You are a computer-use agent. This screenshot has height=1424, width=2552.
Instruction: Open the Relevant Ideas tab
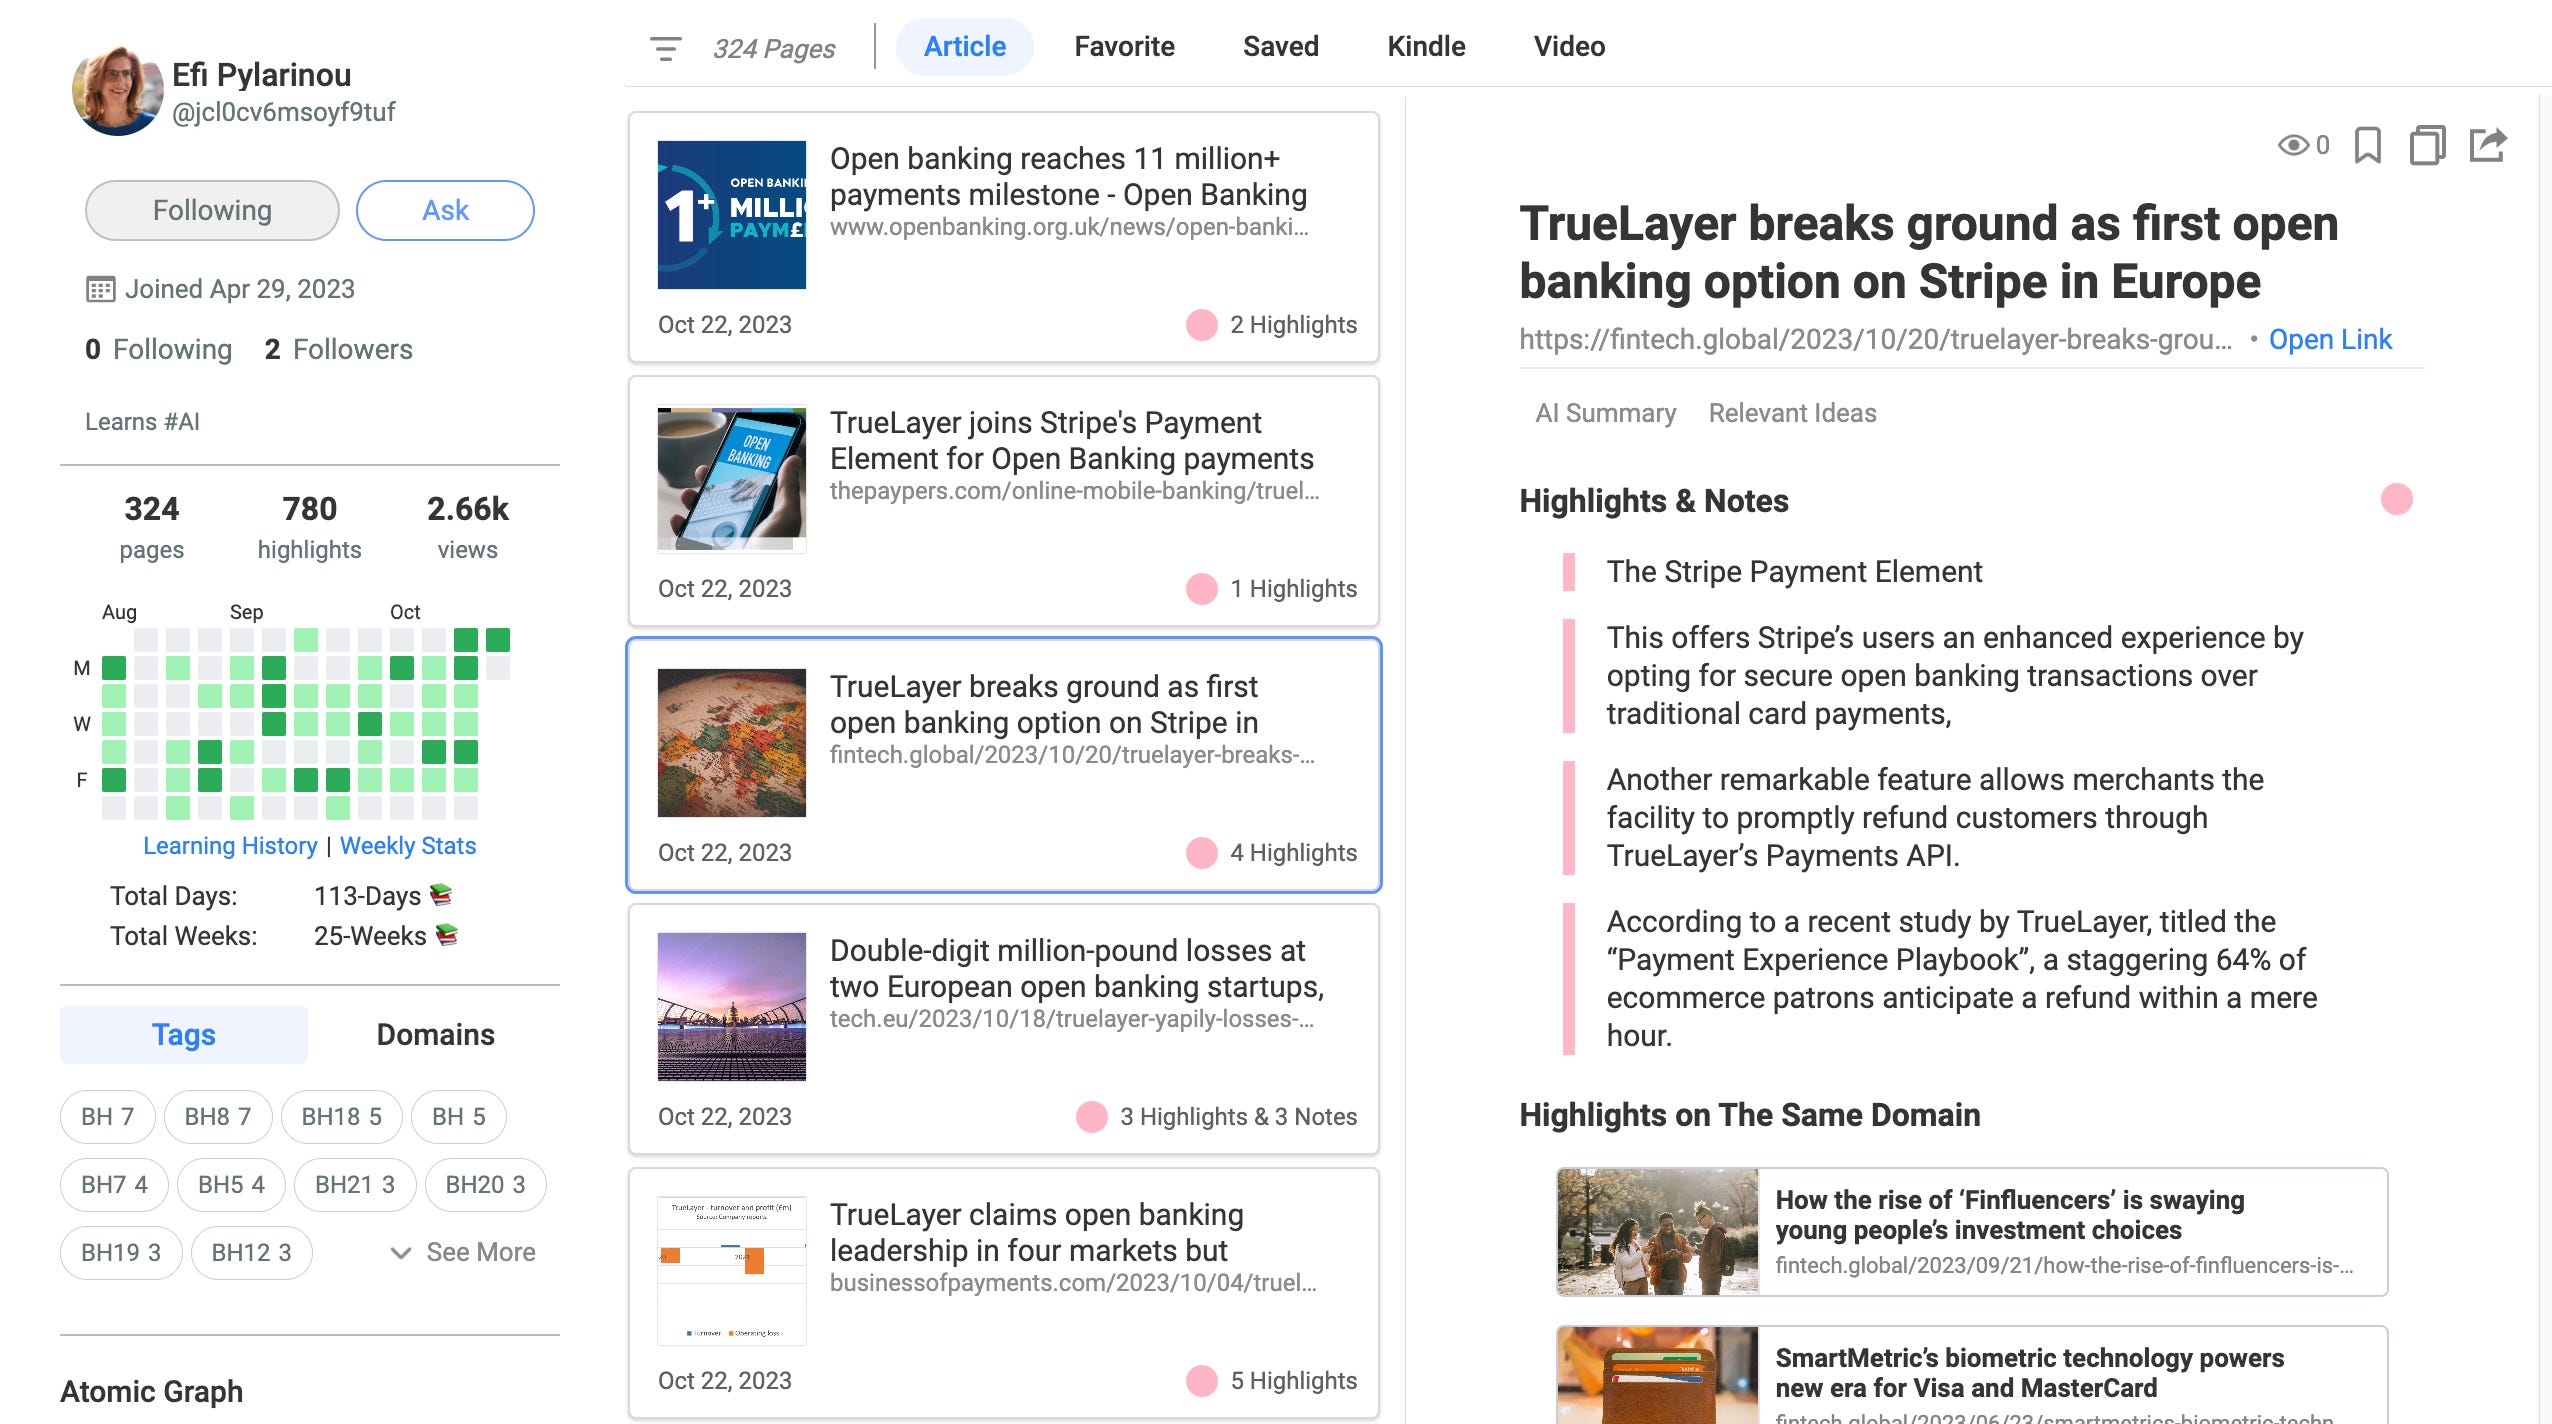pyautogui.click(x=1792, y=413)
